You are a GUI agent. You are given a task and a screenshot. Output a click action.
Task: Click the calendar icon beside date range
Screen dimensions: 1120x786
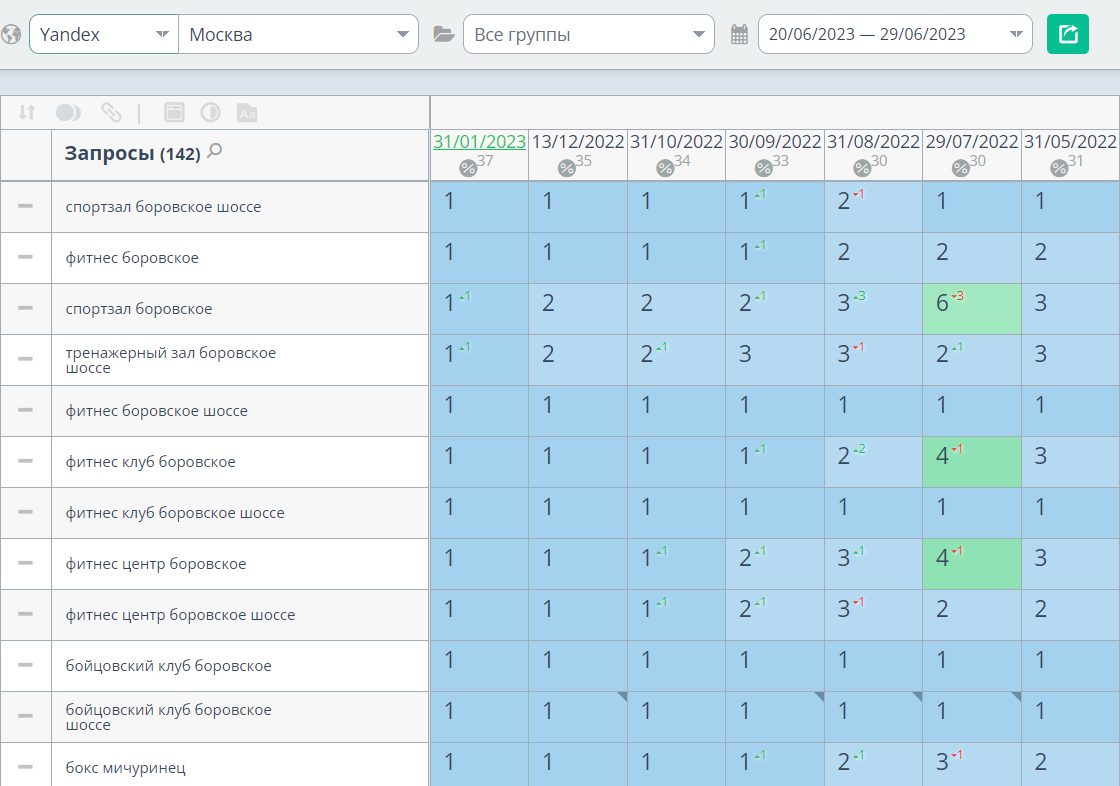739,35
